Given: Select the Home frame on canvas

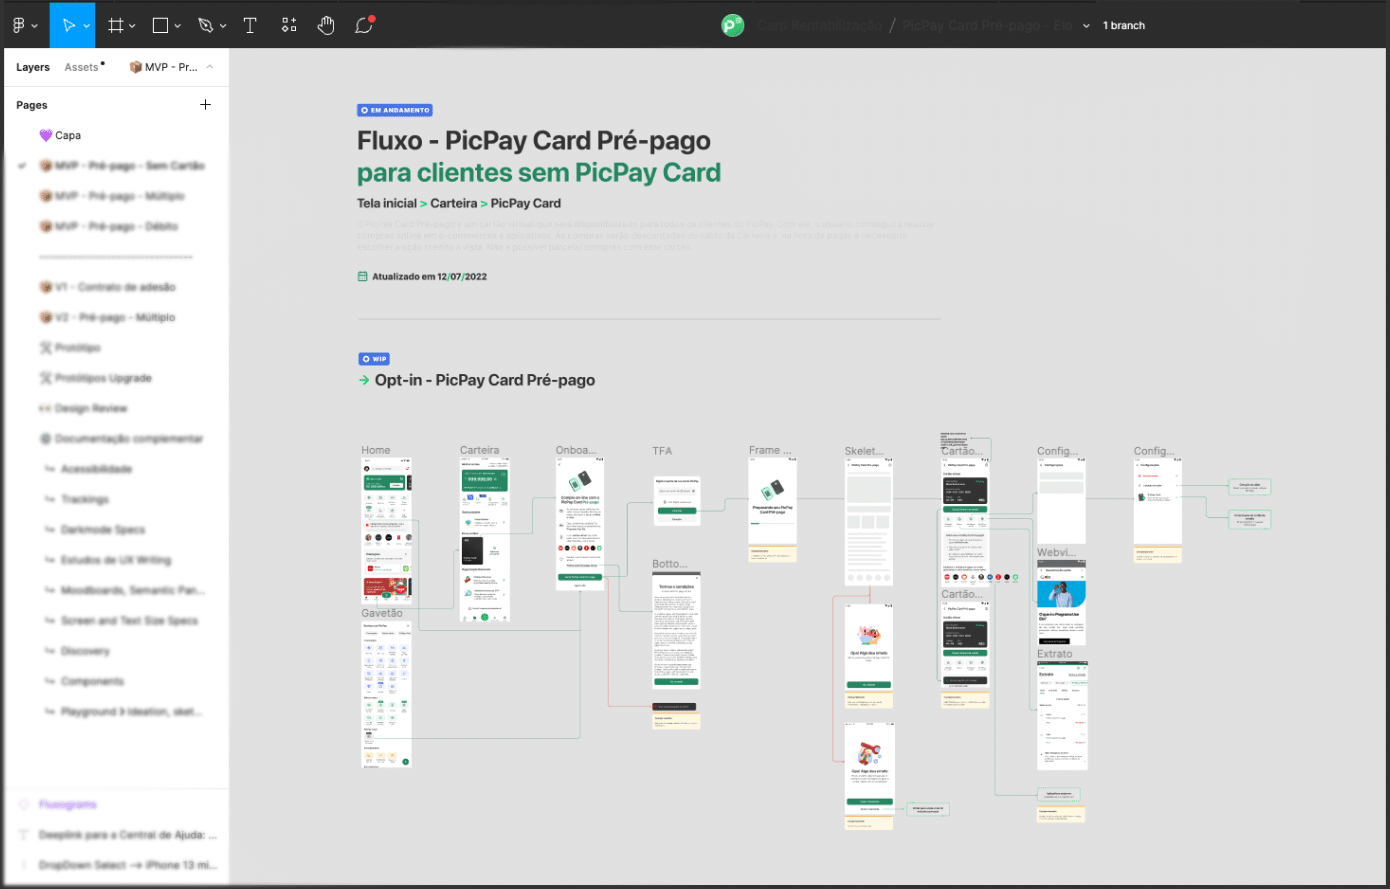Looking at the screenshot, I should tap(386, 532).
